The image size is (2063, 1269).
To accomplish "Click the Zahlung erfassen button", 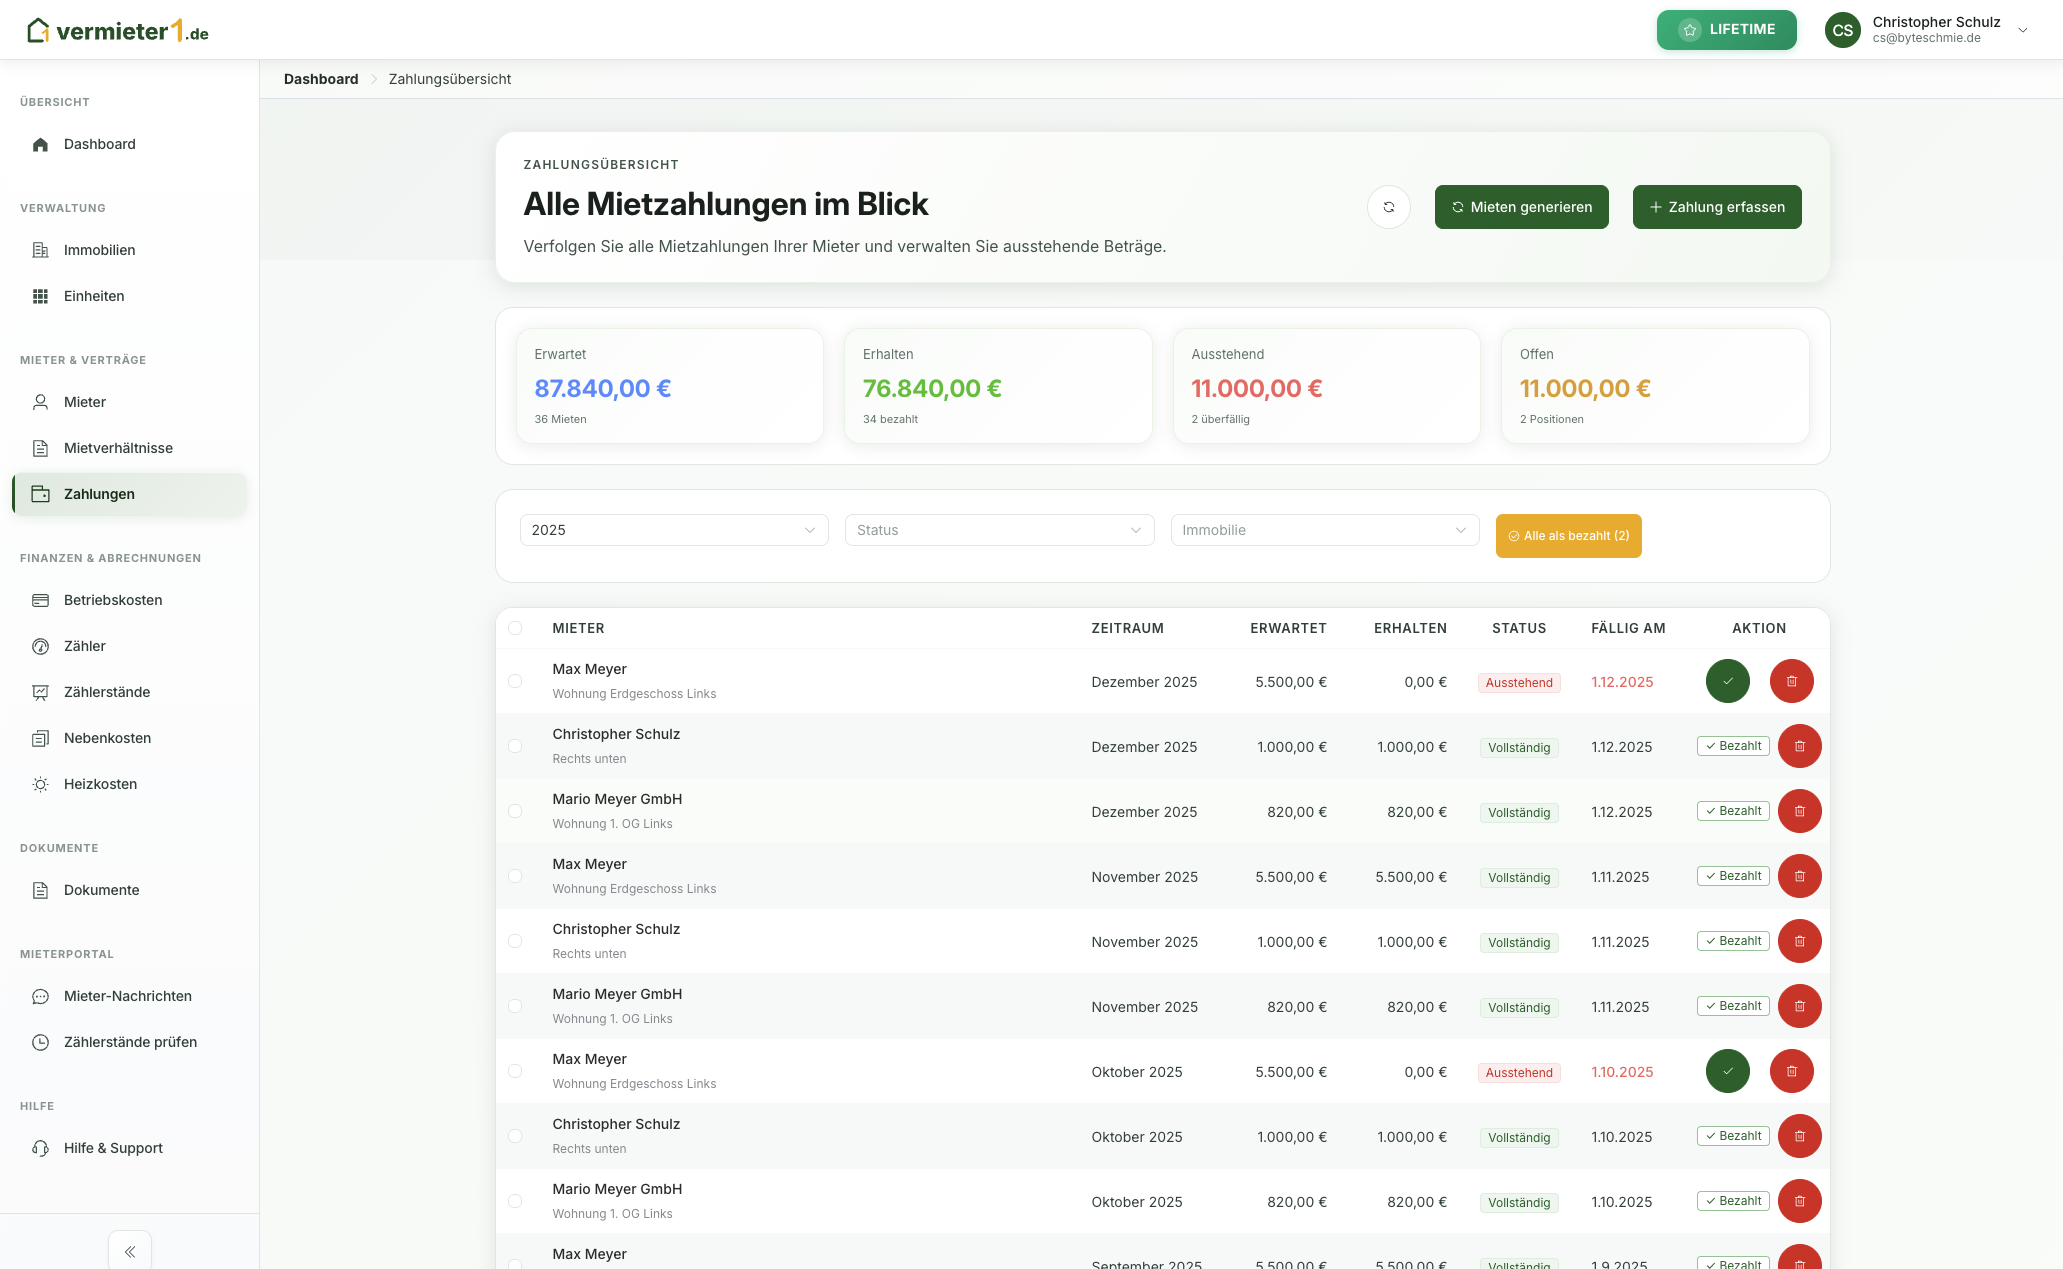I will tap(1716, 207).
